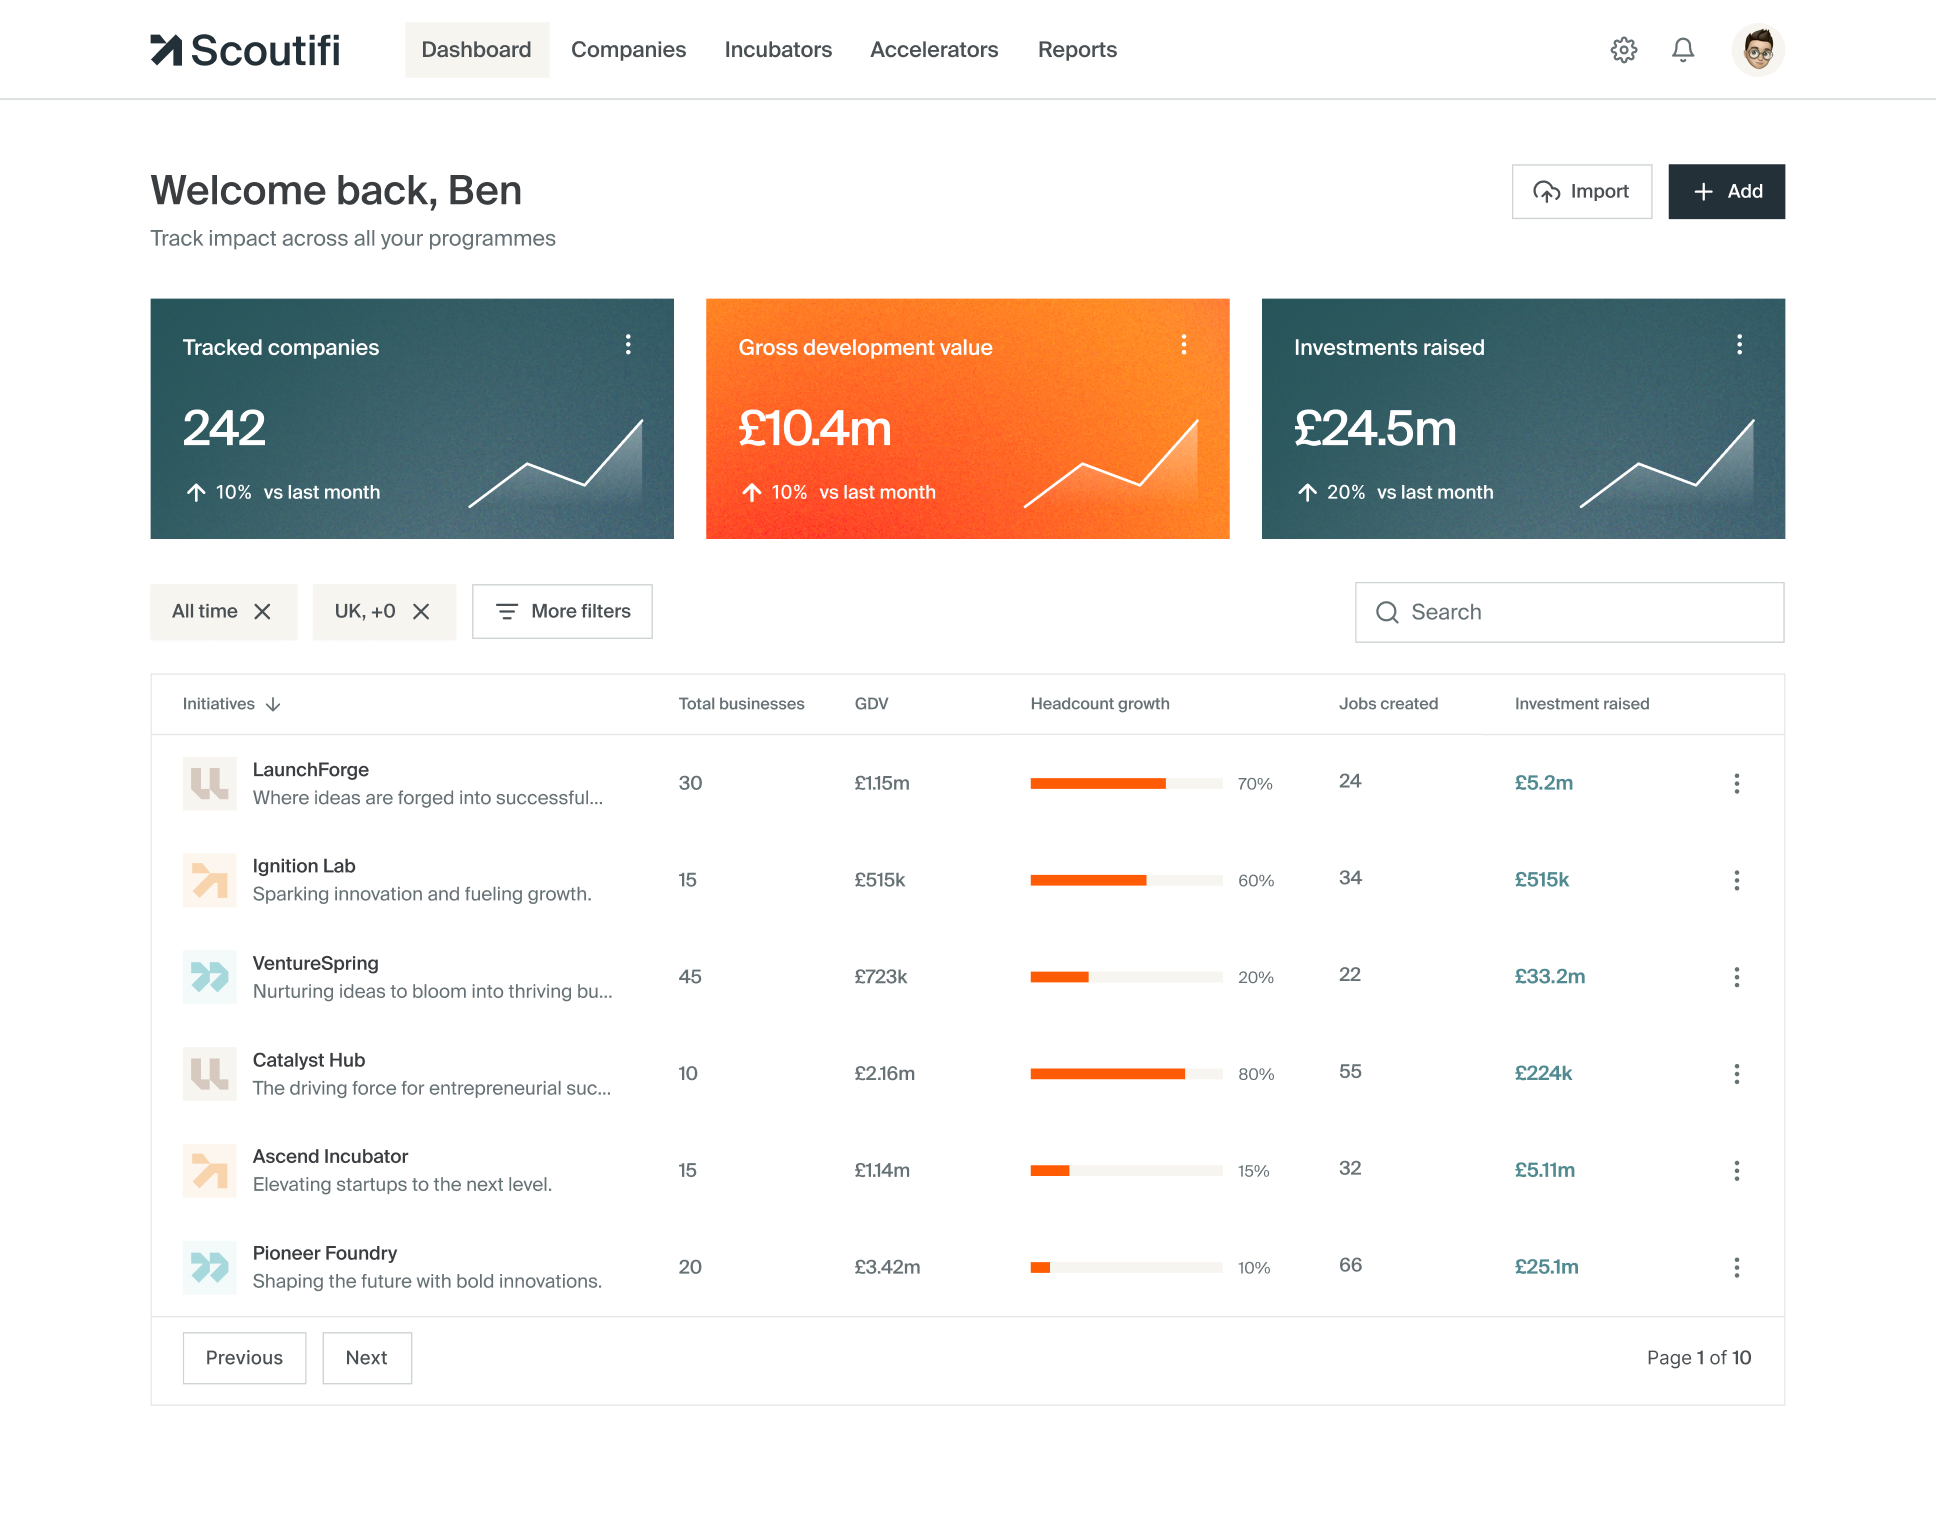Open Investments raised card kebab menu
The image size is (1936, 1535).
(x=1739, y=345)
